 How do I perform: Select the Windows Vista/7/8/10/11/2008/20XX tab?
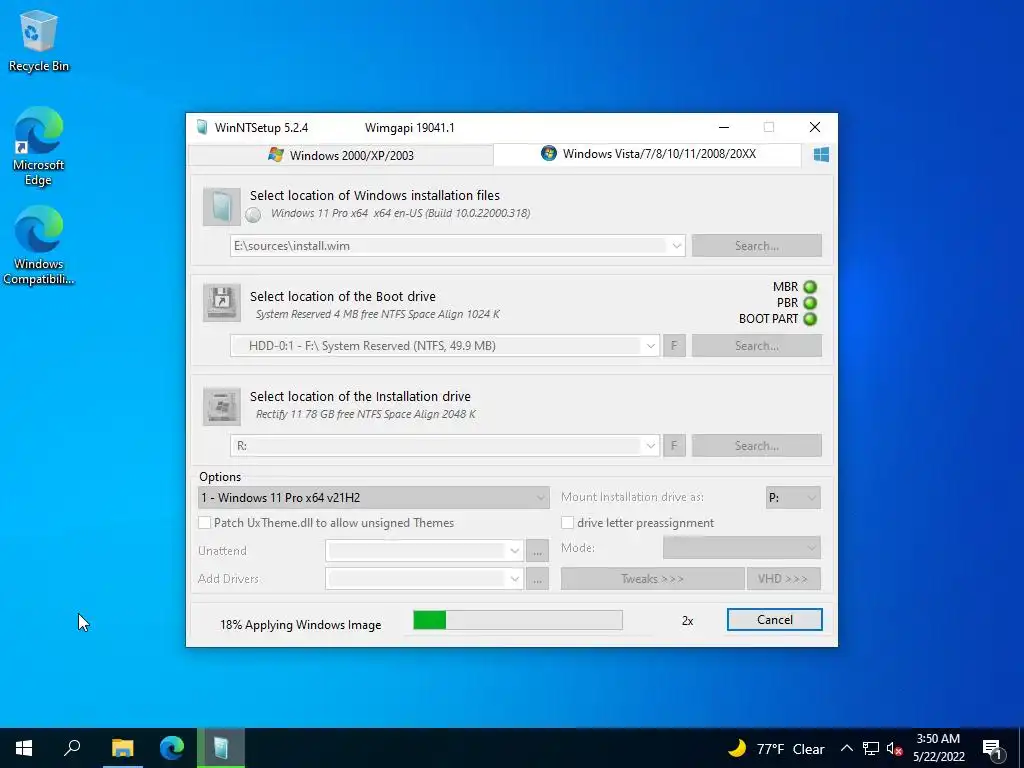648,154
